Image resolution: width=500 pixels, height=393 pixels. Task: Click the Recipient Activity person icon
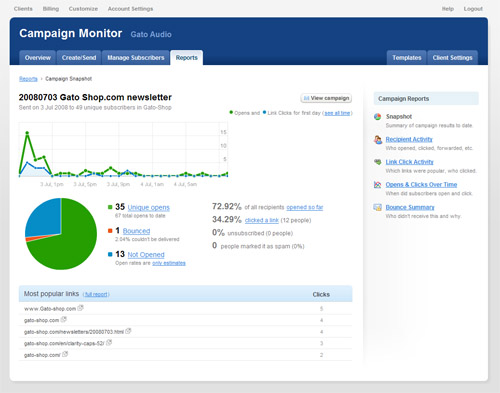click(378, 140)
